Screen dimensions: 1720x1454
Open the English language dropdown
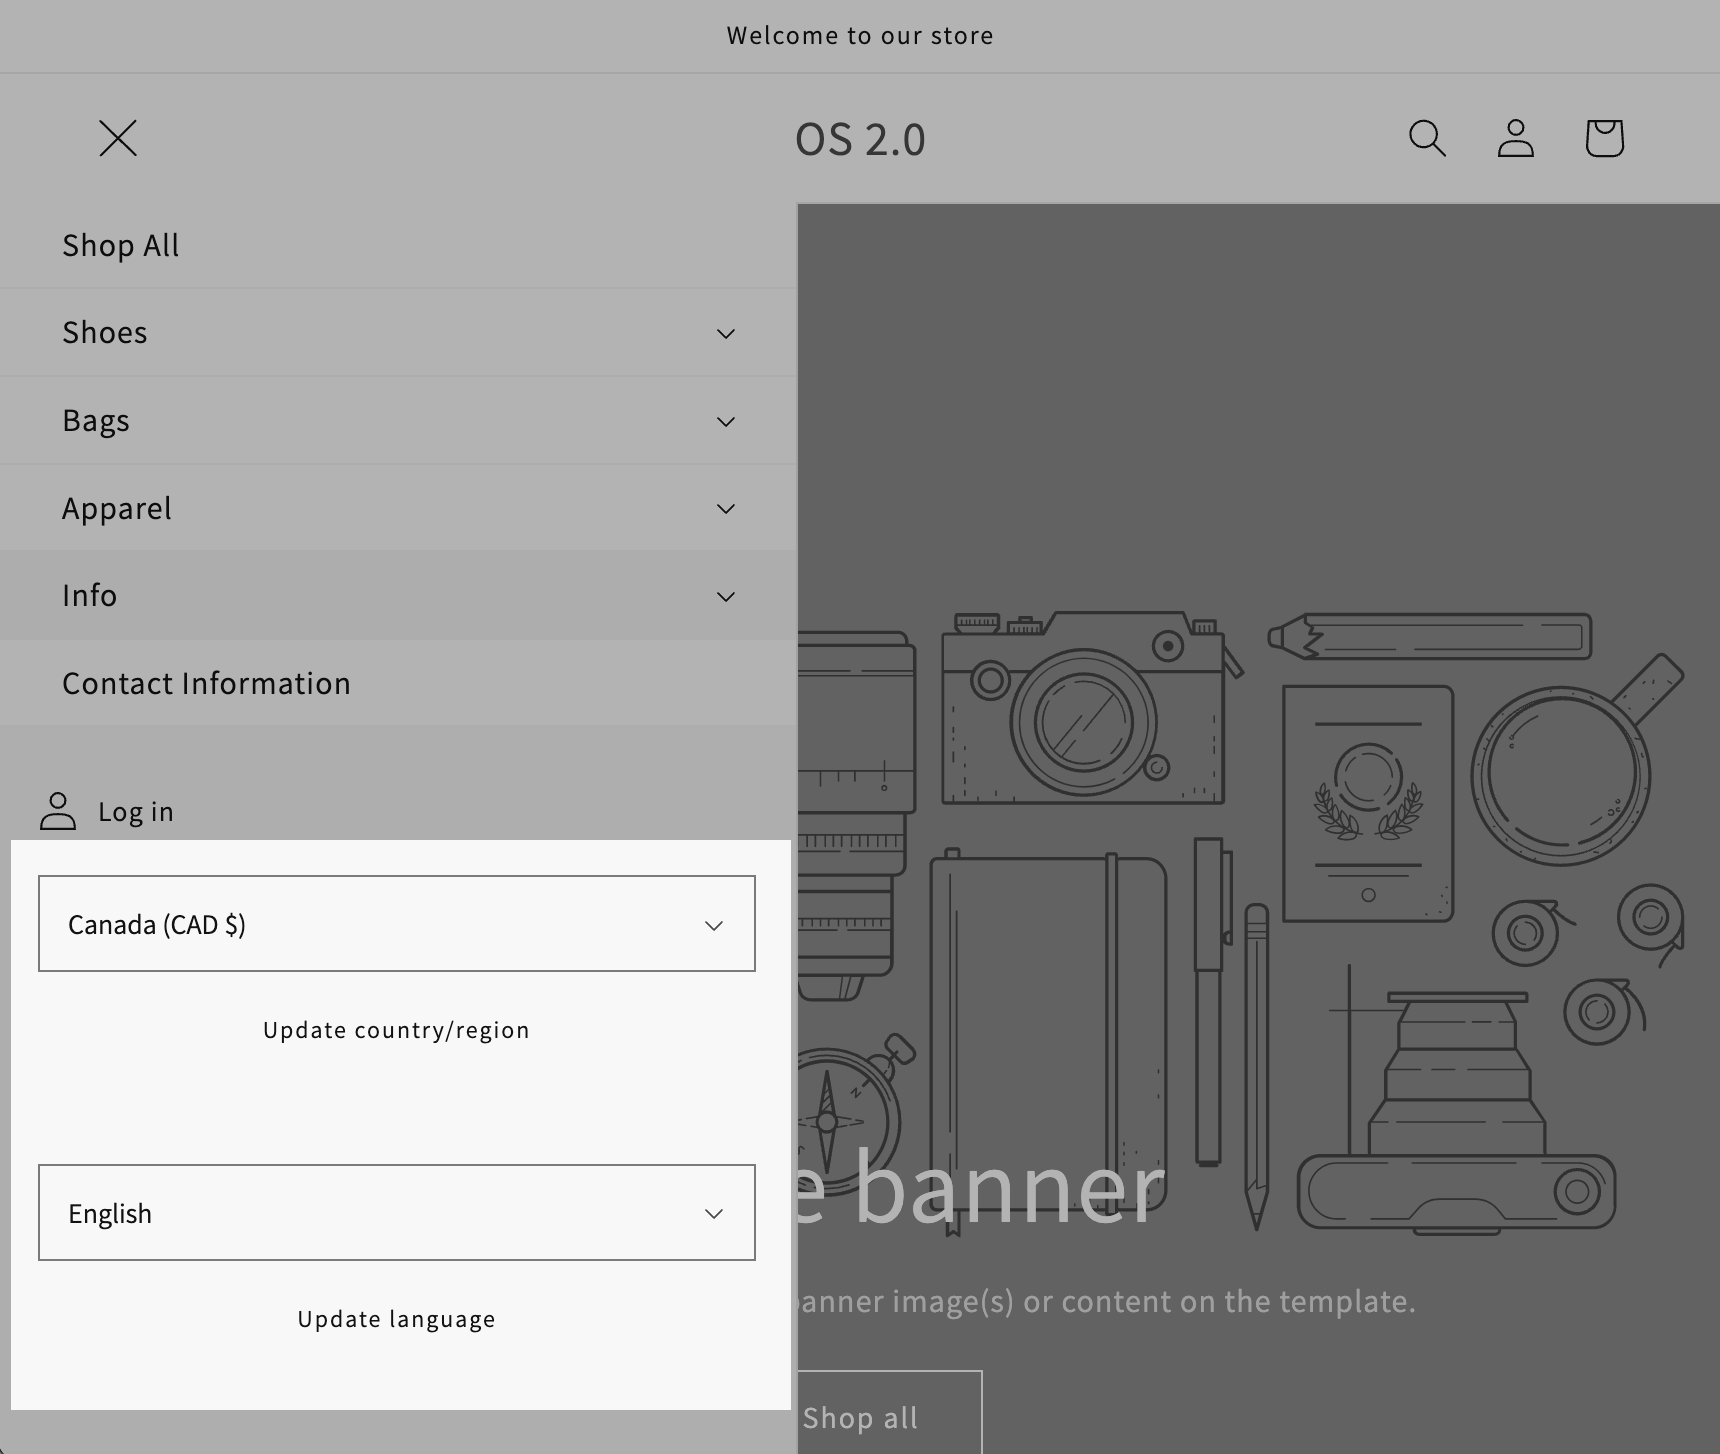point(396,1213)
